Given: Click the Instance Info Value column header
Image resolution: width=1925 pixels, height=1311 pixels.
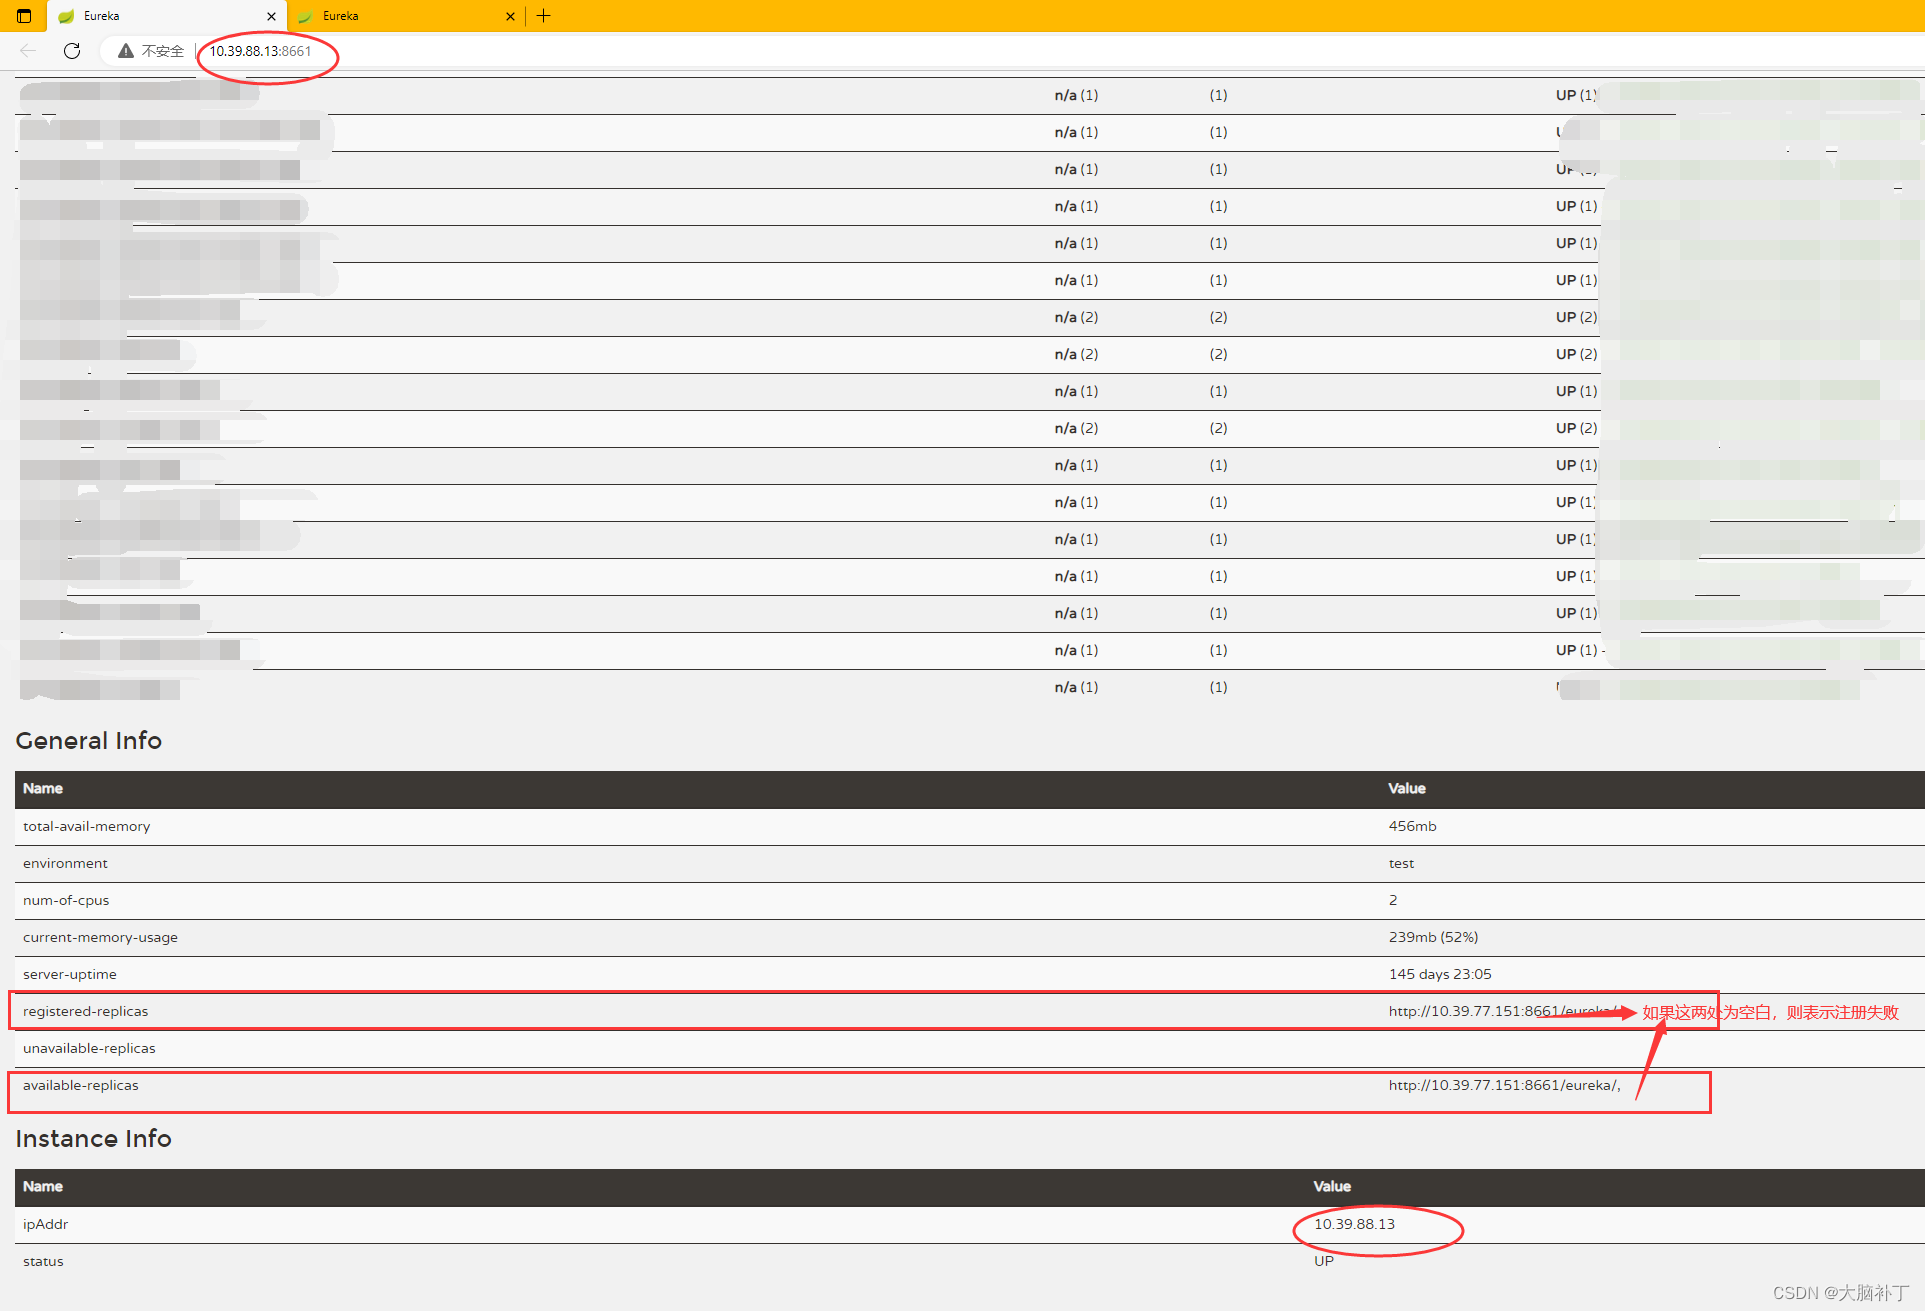Looking at the screenshot, I should [1332, 1186].
